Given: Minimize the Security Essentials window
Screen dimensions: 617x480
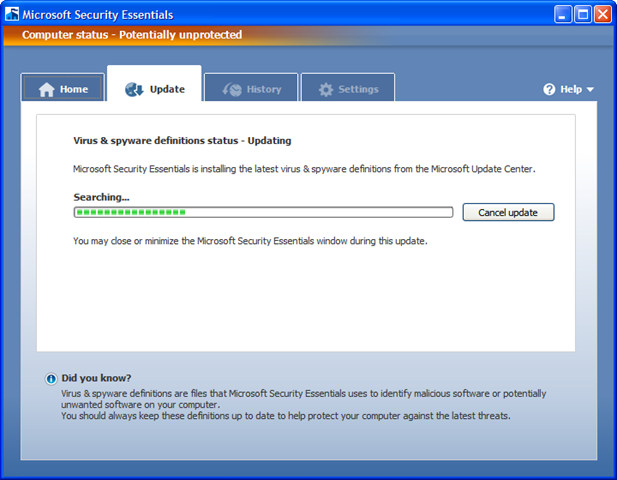Looking at the screenshot, I should pyautogui.click(x=563, y=15).
